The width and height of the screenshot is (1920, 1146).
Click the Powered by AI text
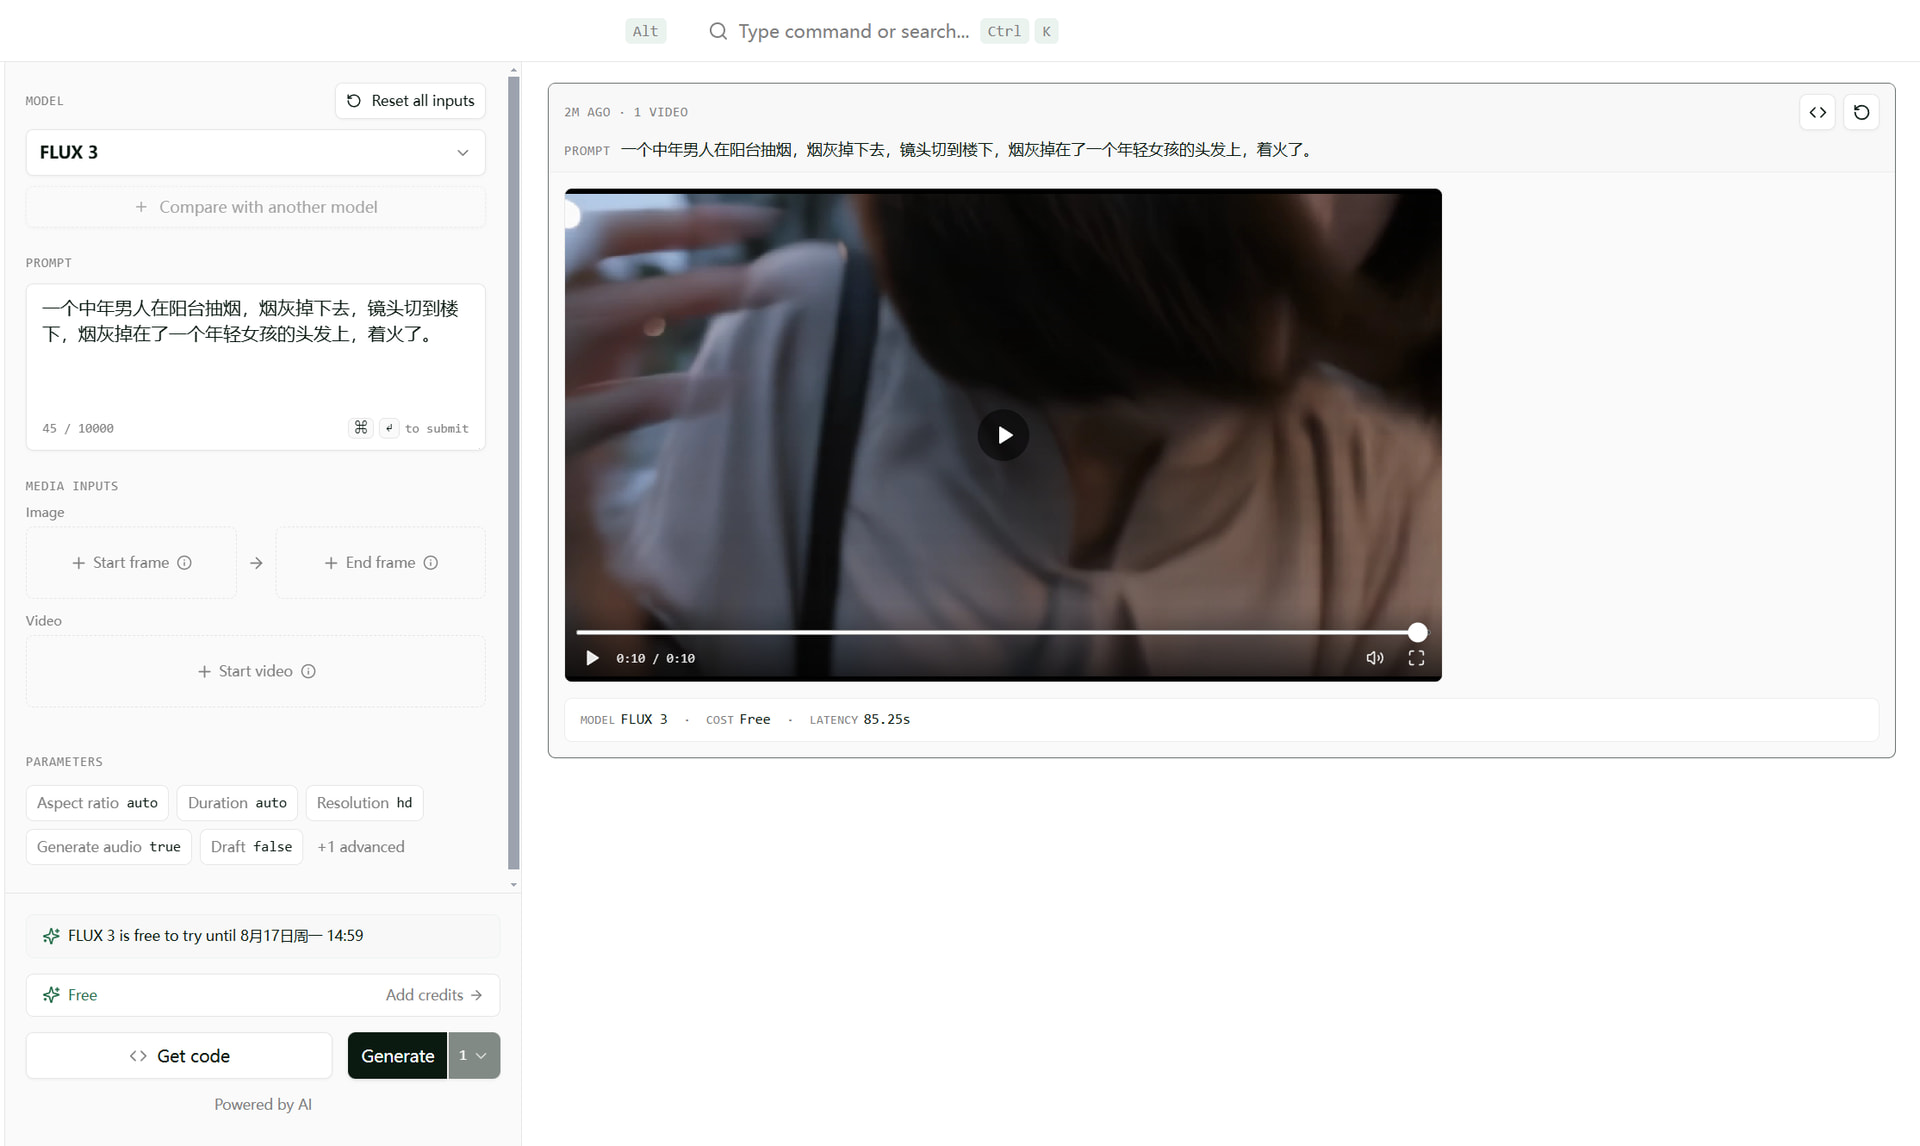pyautogui.click(x=263, y=1104)
